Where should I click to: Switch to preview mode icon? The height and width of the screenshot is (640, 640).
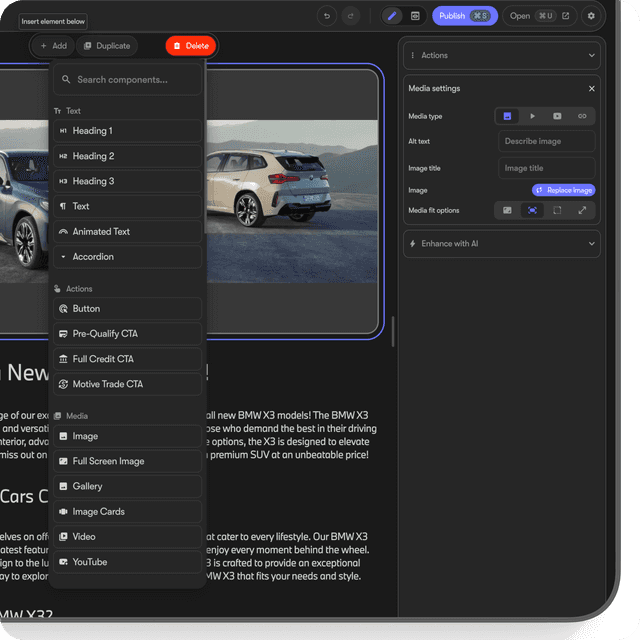point(415,16)
